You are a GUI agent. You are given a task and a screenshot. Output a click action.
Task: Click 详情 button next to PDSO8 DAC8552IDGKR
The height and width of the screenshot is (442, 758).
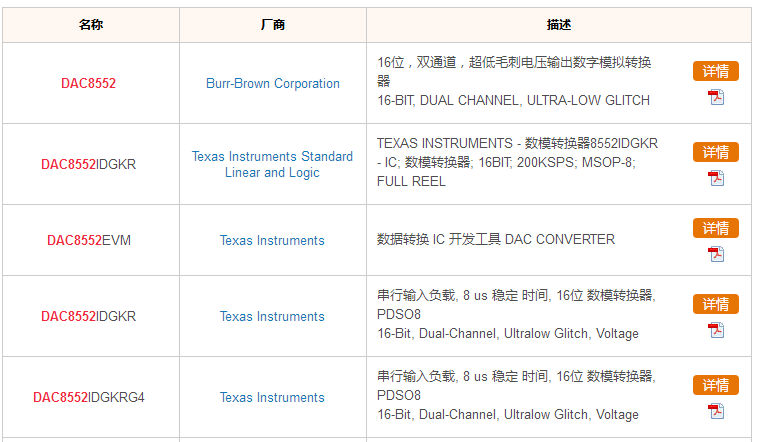715,304
